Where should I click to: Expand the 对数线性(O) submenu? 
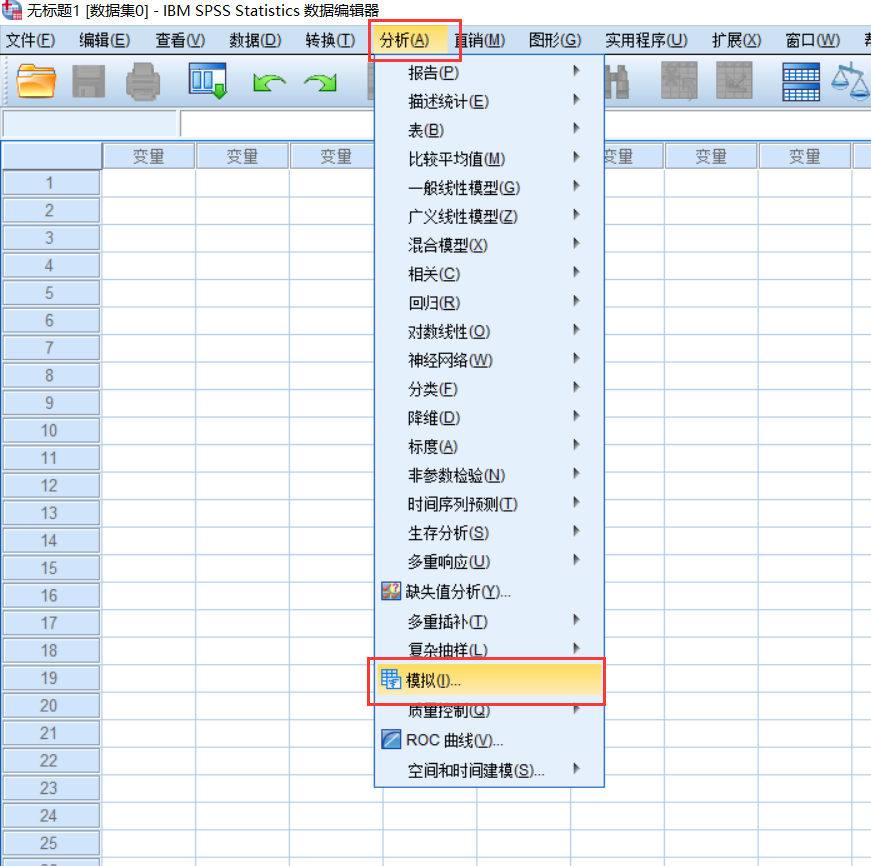click(x=489, y=332)
